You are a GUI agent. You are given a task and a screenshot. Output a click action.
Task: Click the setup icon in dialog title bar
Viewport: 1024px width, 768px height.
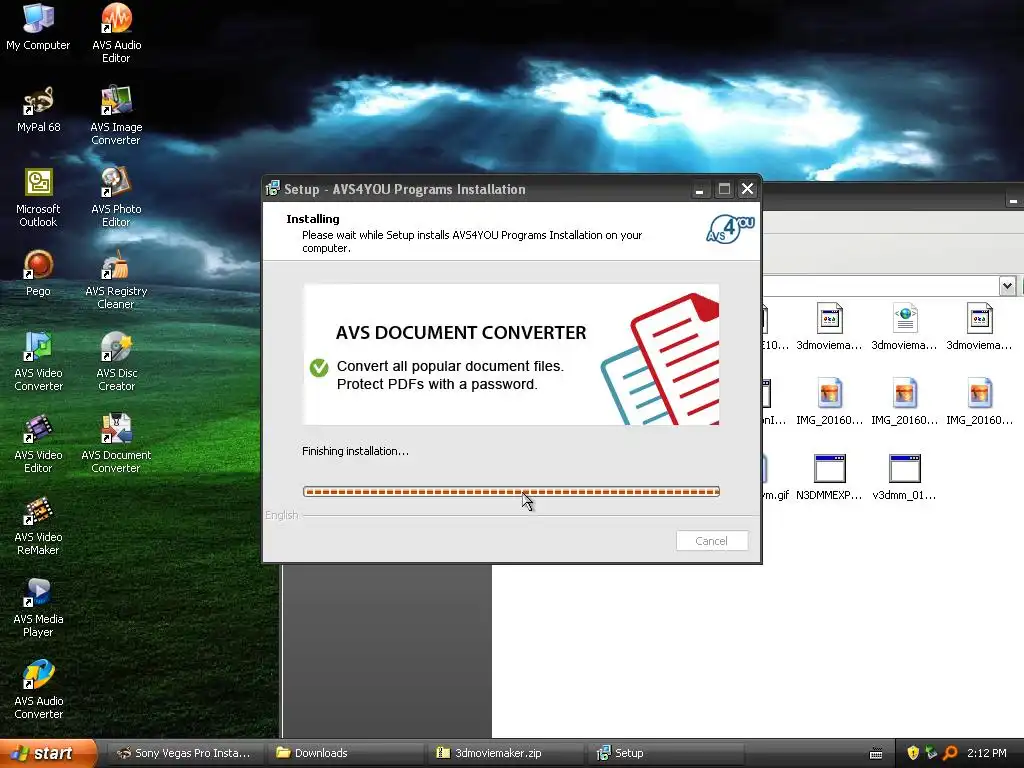tap(273, 189)
